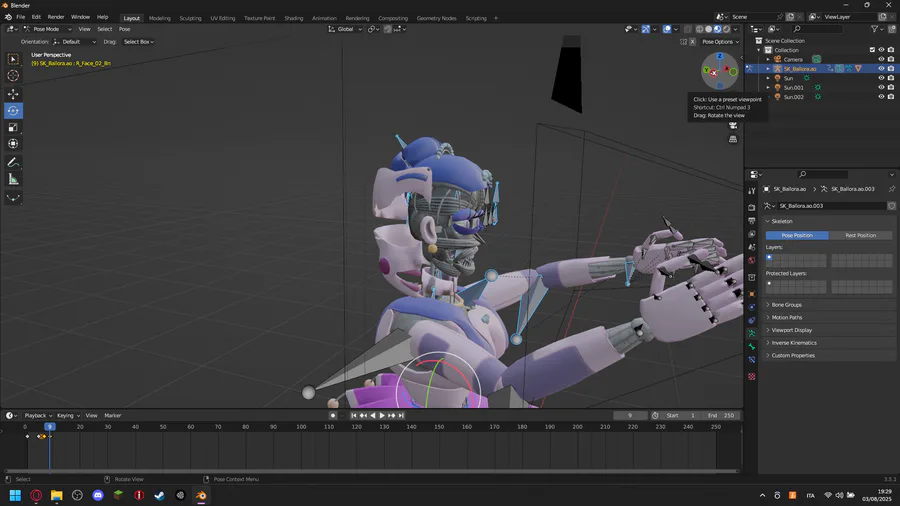Toggle perspective orthographic view grid icon

pyautogui.click(x=733, y=139)
